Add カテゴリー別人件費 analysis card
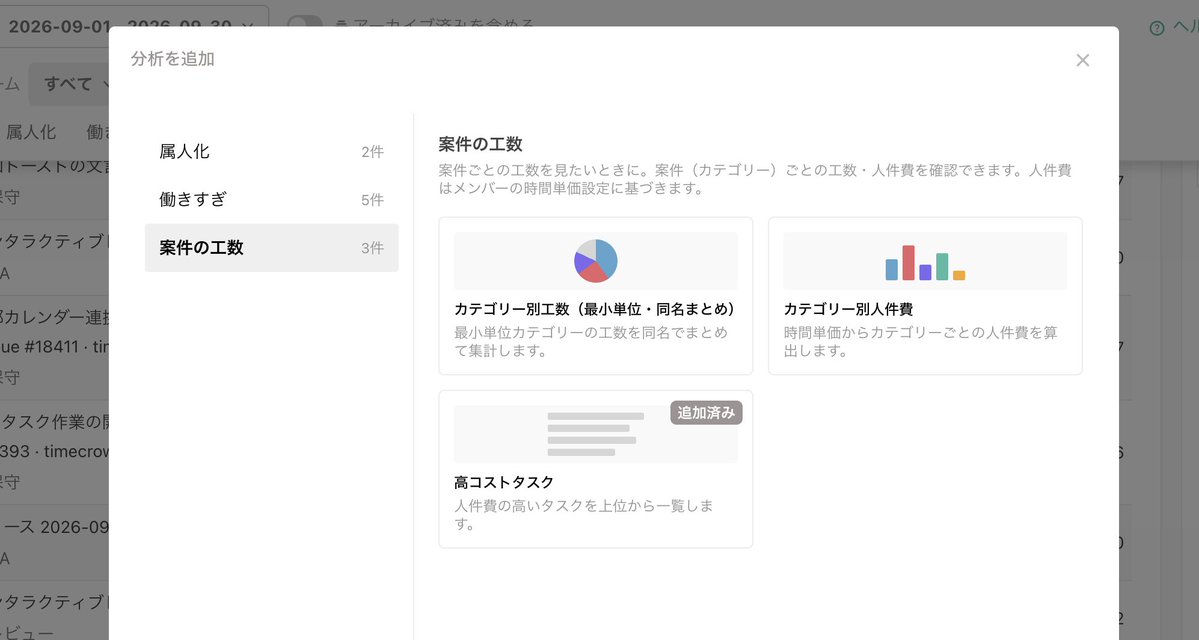Image resolution: width=1199 pixels, height=640 pixels. pos(925,296)
